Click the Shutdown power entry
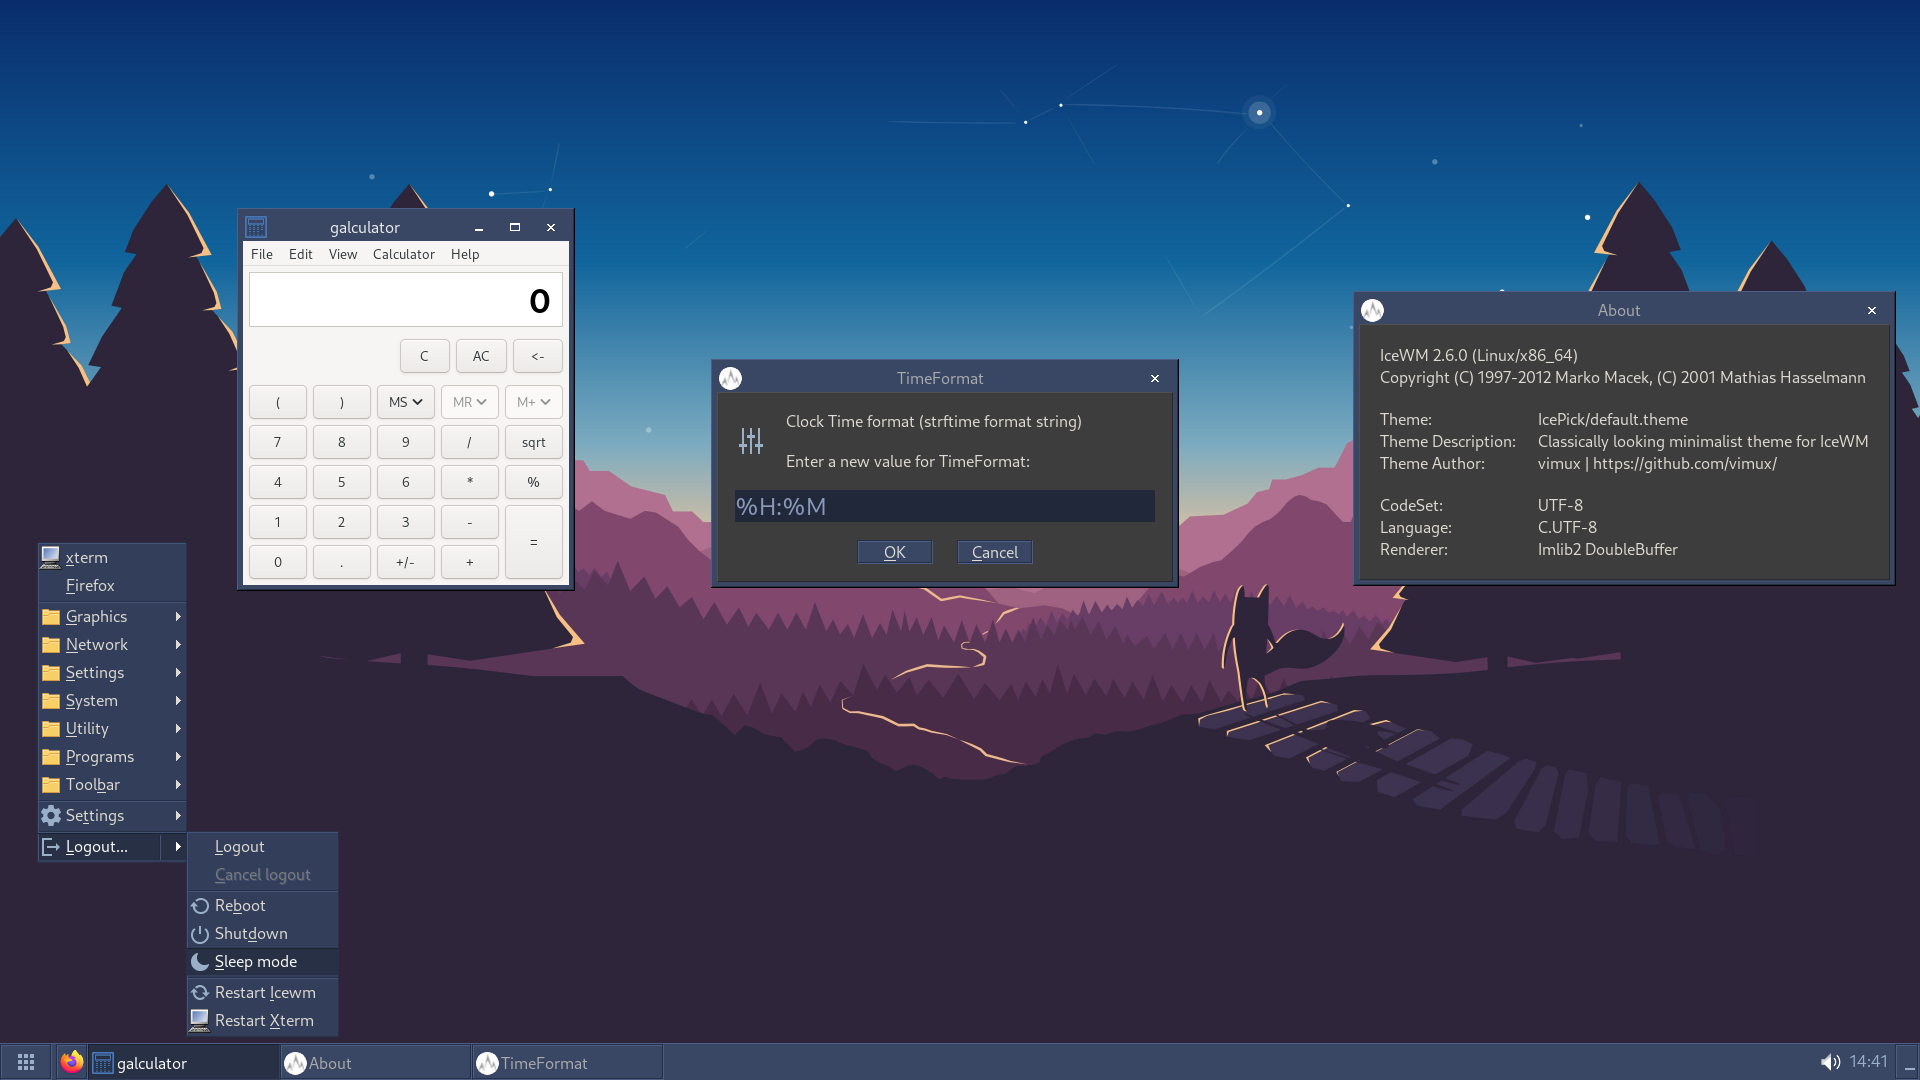The height and width of the screenshot is (1080, 1920). click(251, 934)
